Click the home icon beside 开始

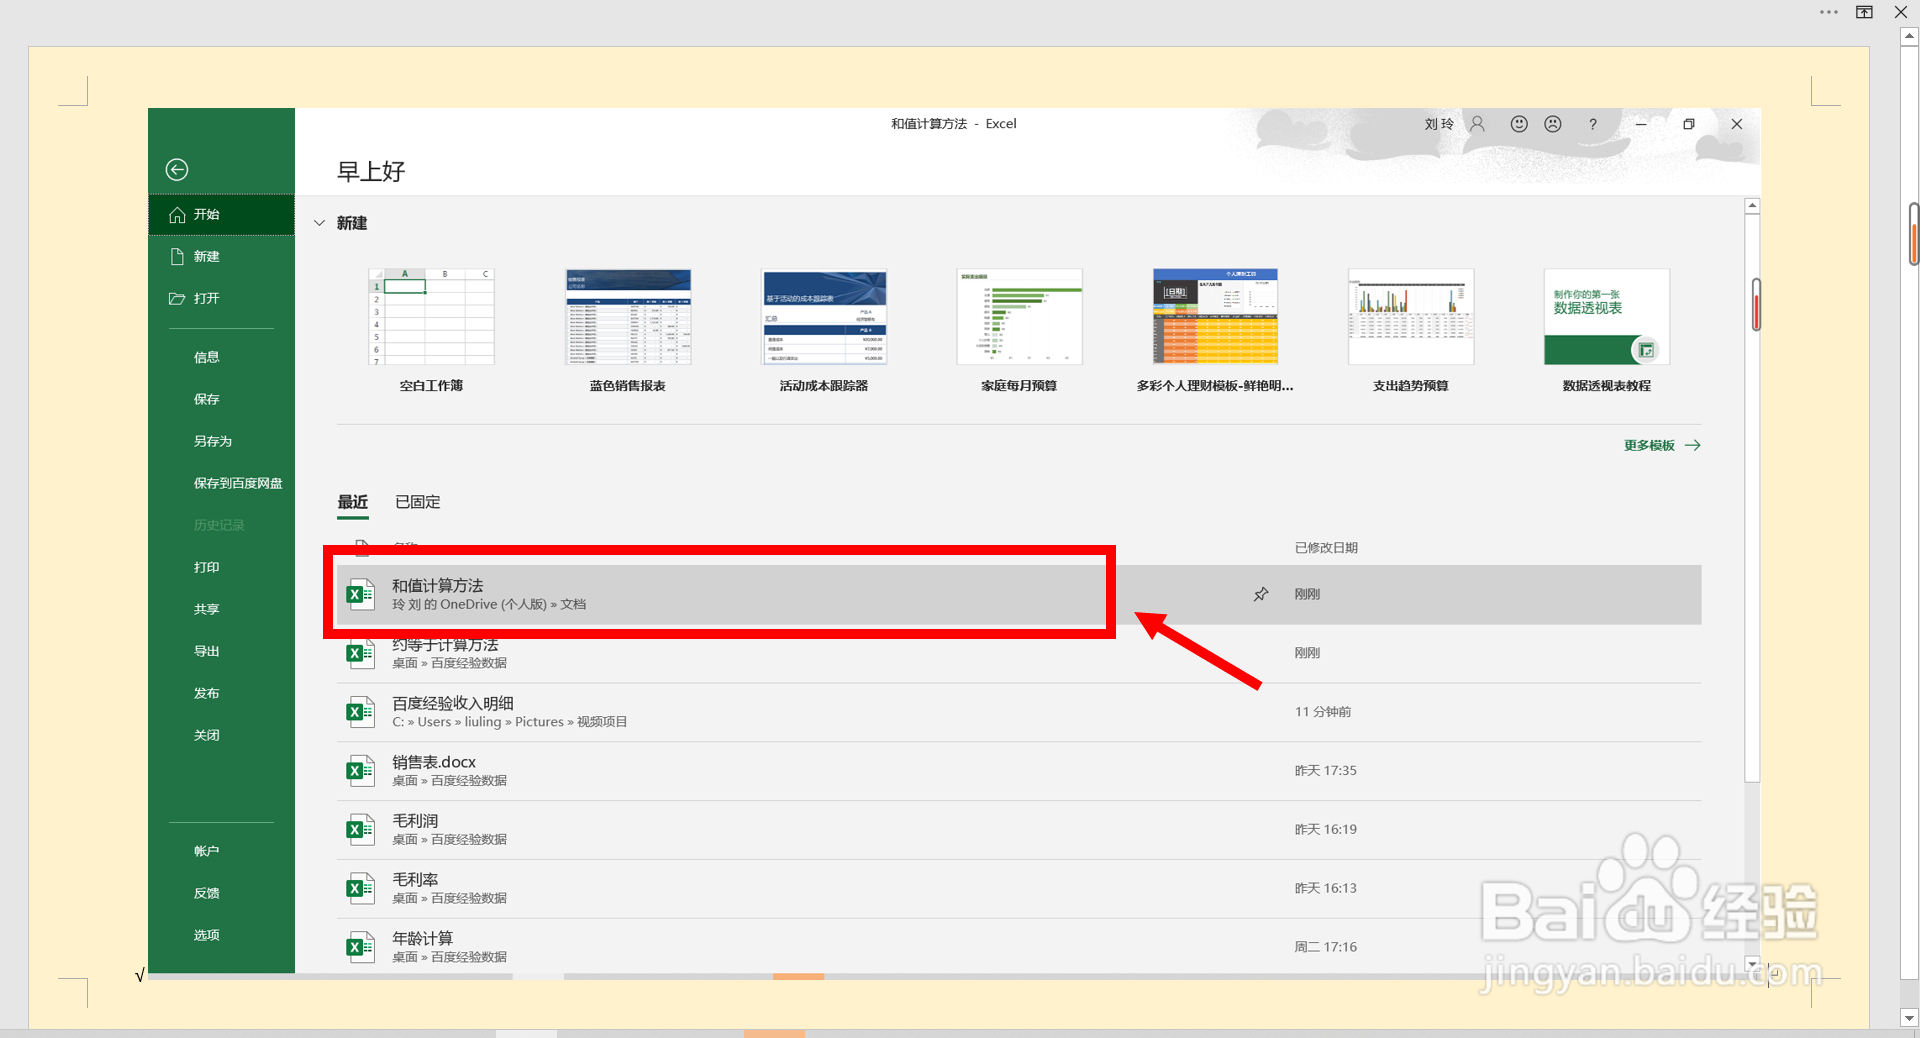(177, 215)
